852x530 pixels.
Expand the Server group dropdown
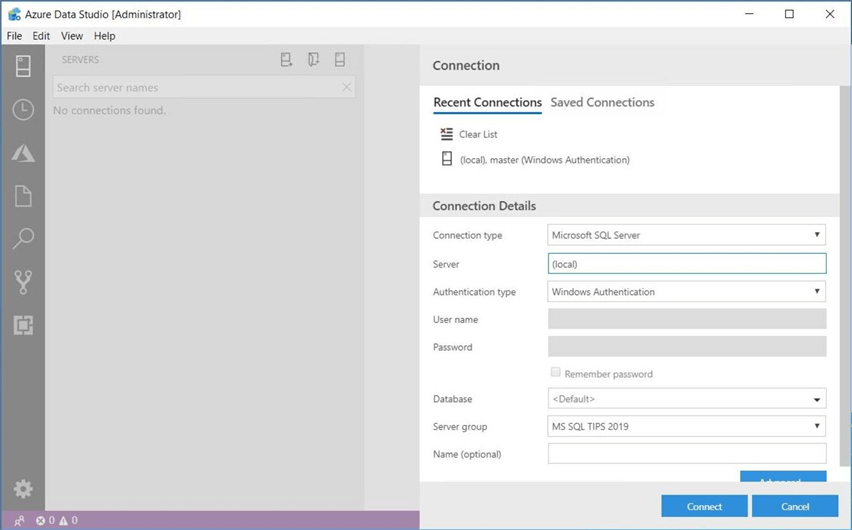coord(687,426)
